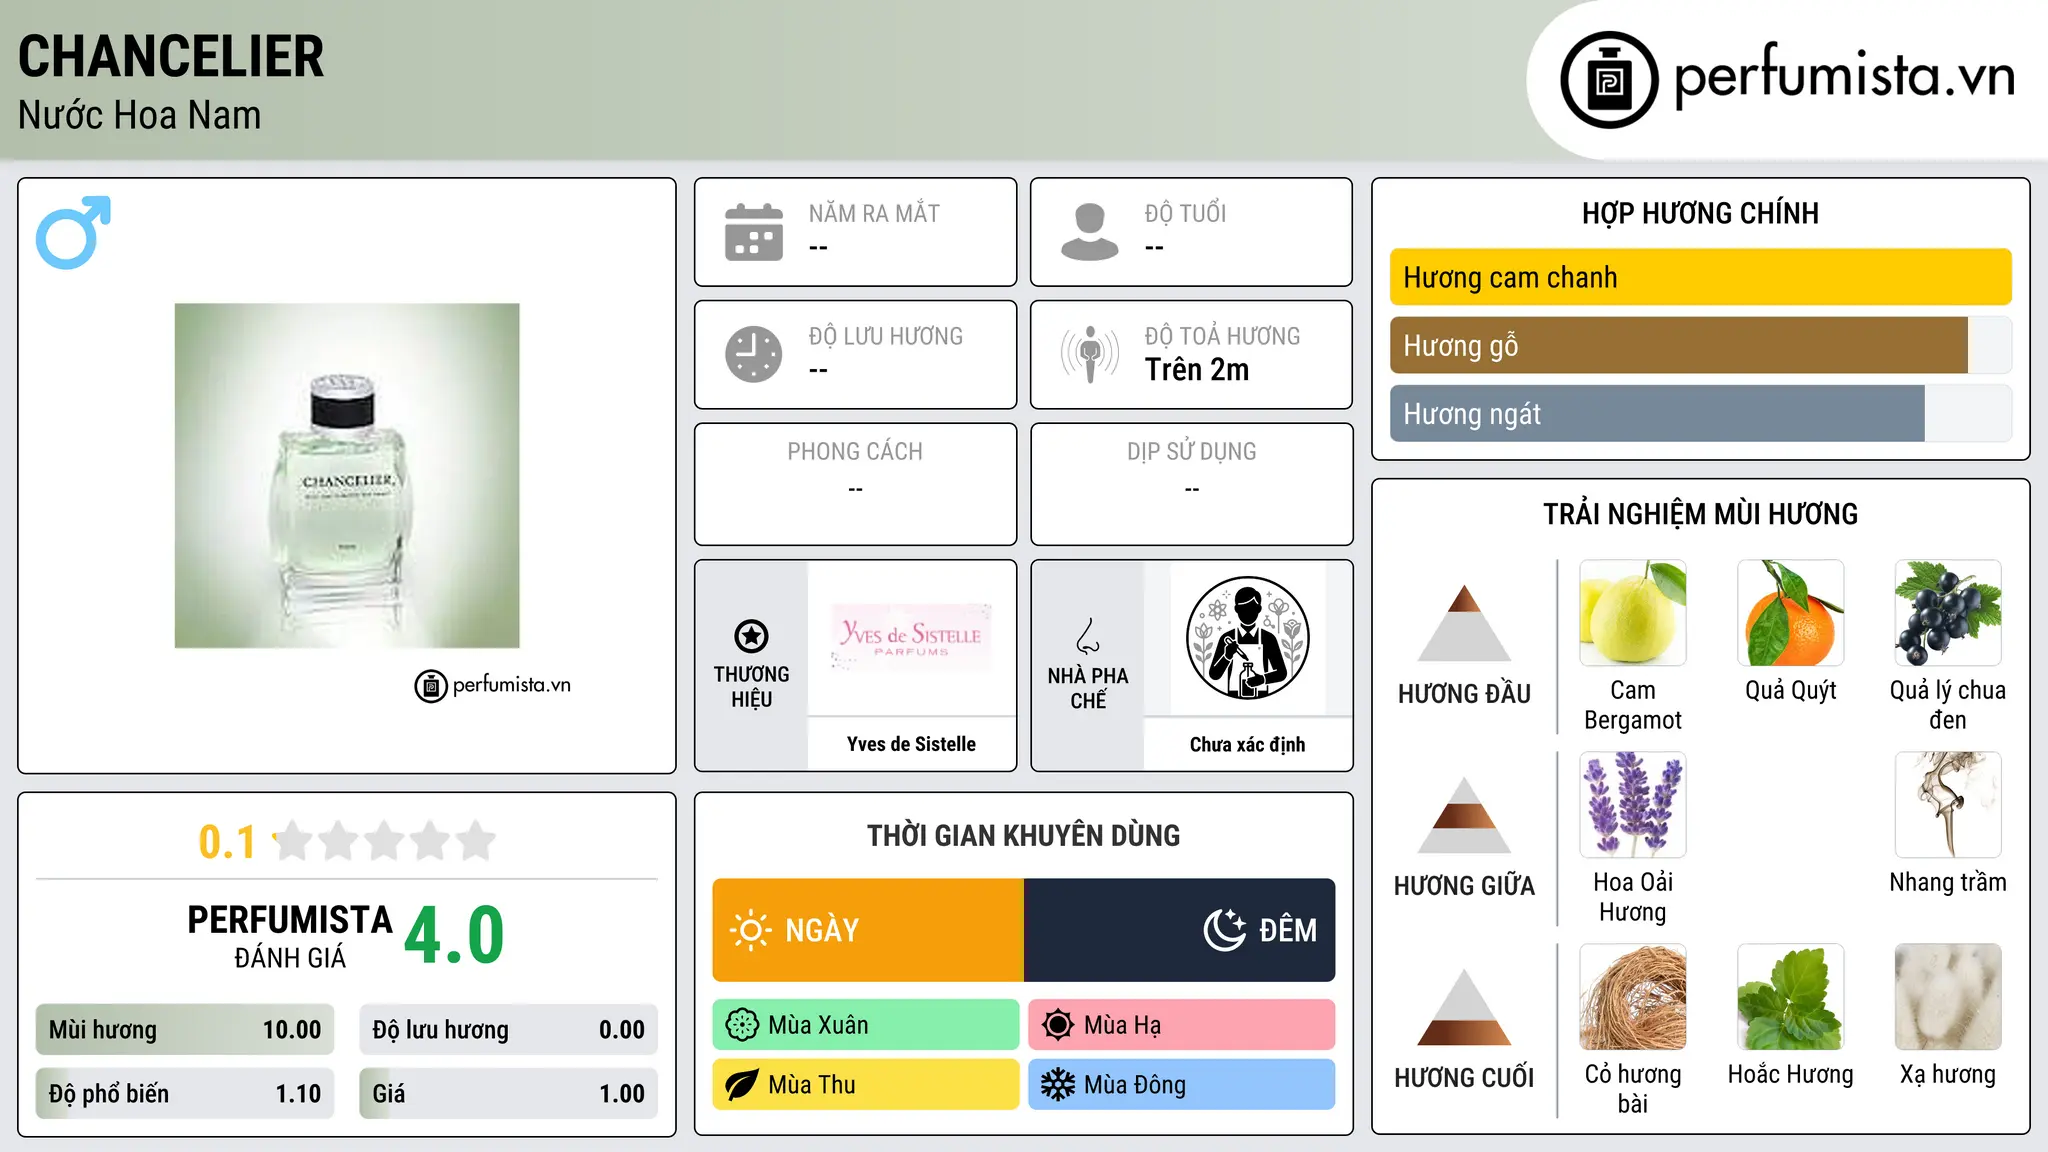Click the perfumer illustration icon
This screenshot has width=2048, height=1152.
tap(1247, 638)
